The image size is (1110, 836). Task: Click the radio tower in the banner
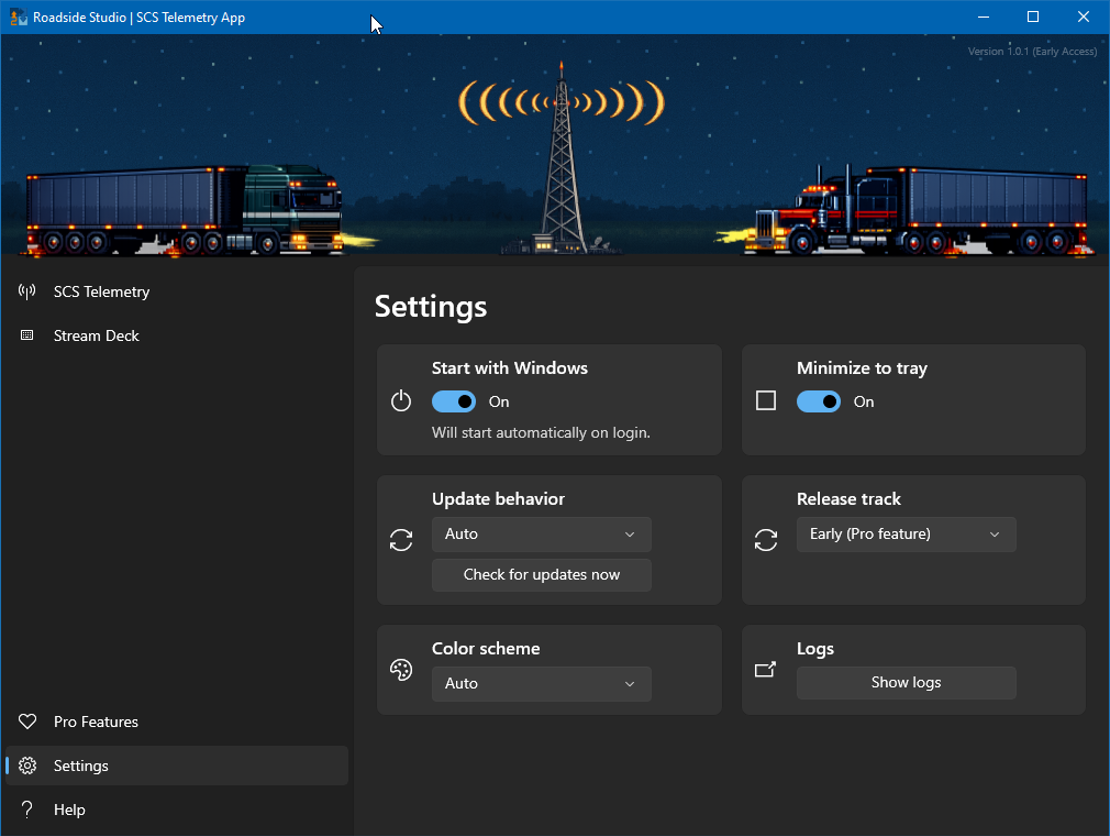tap(560, 170)
